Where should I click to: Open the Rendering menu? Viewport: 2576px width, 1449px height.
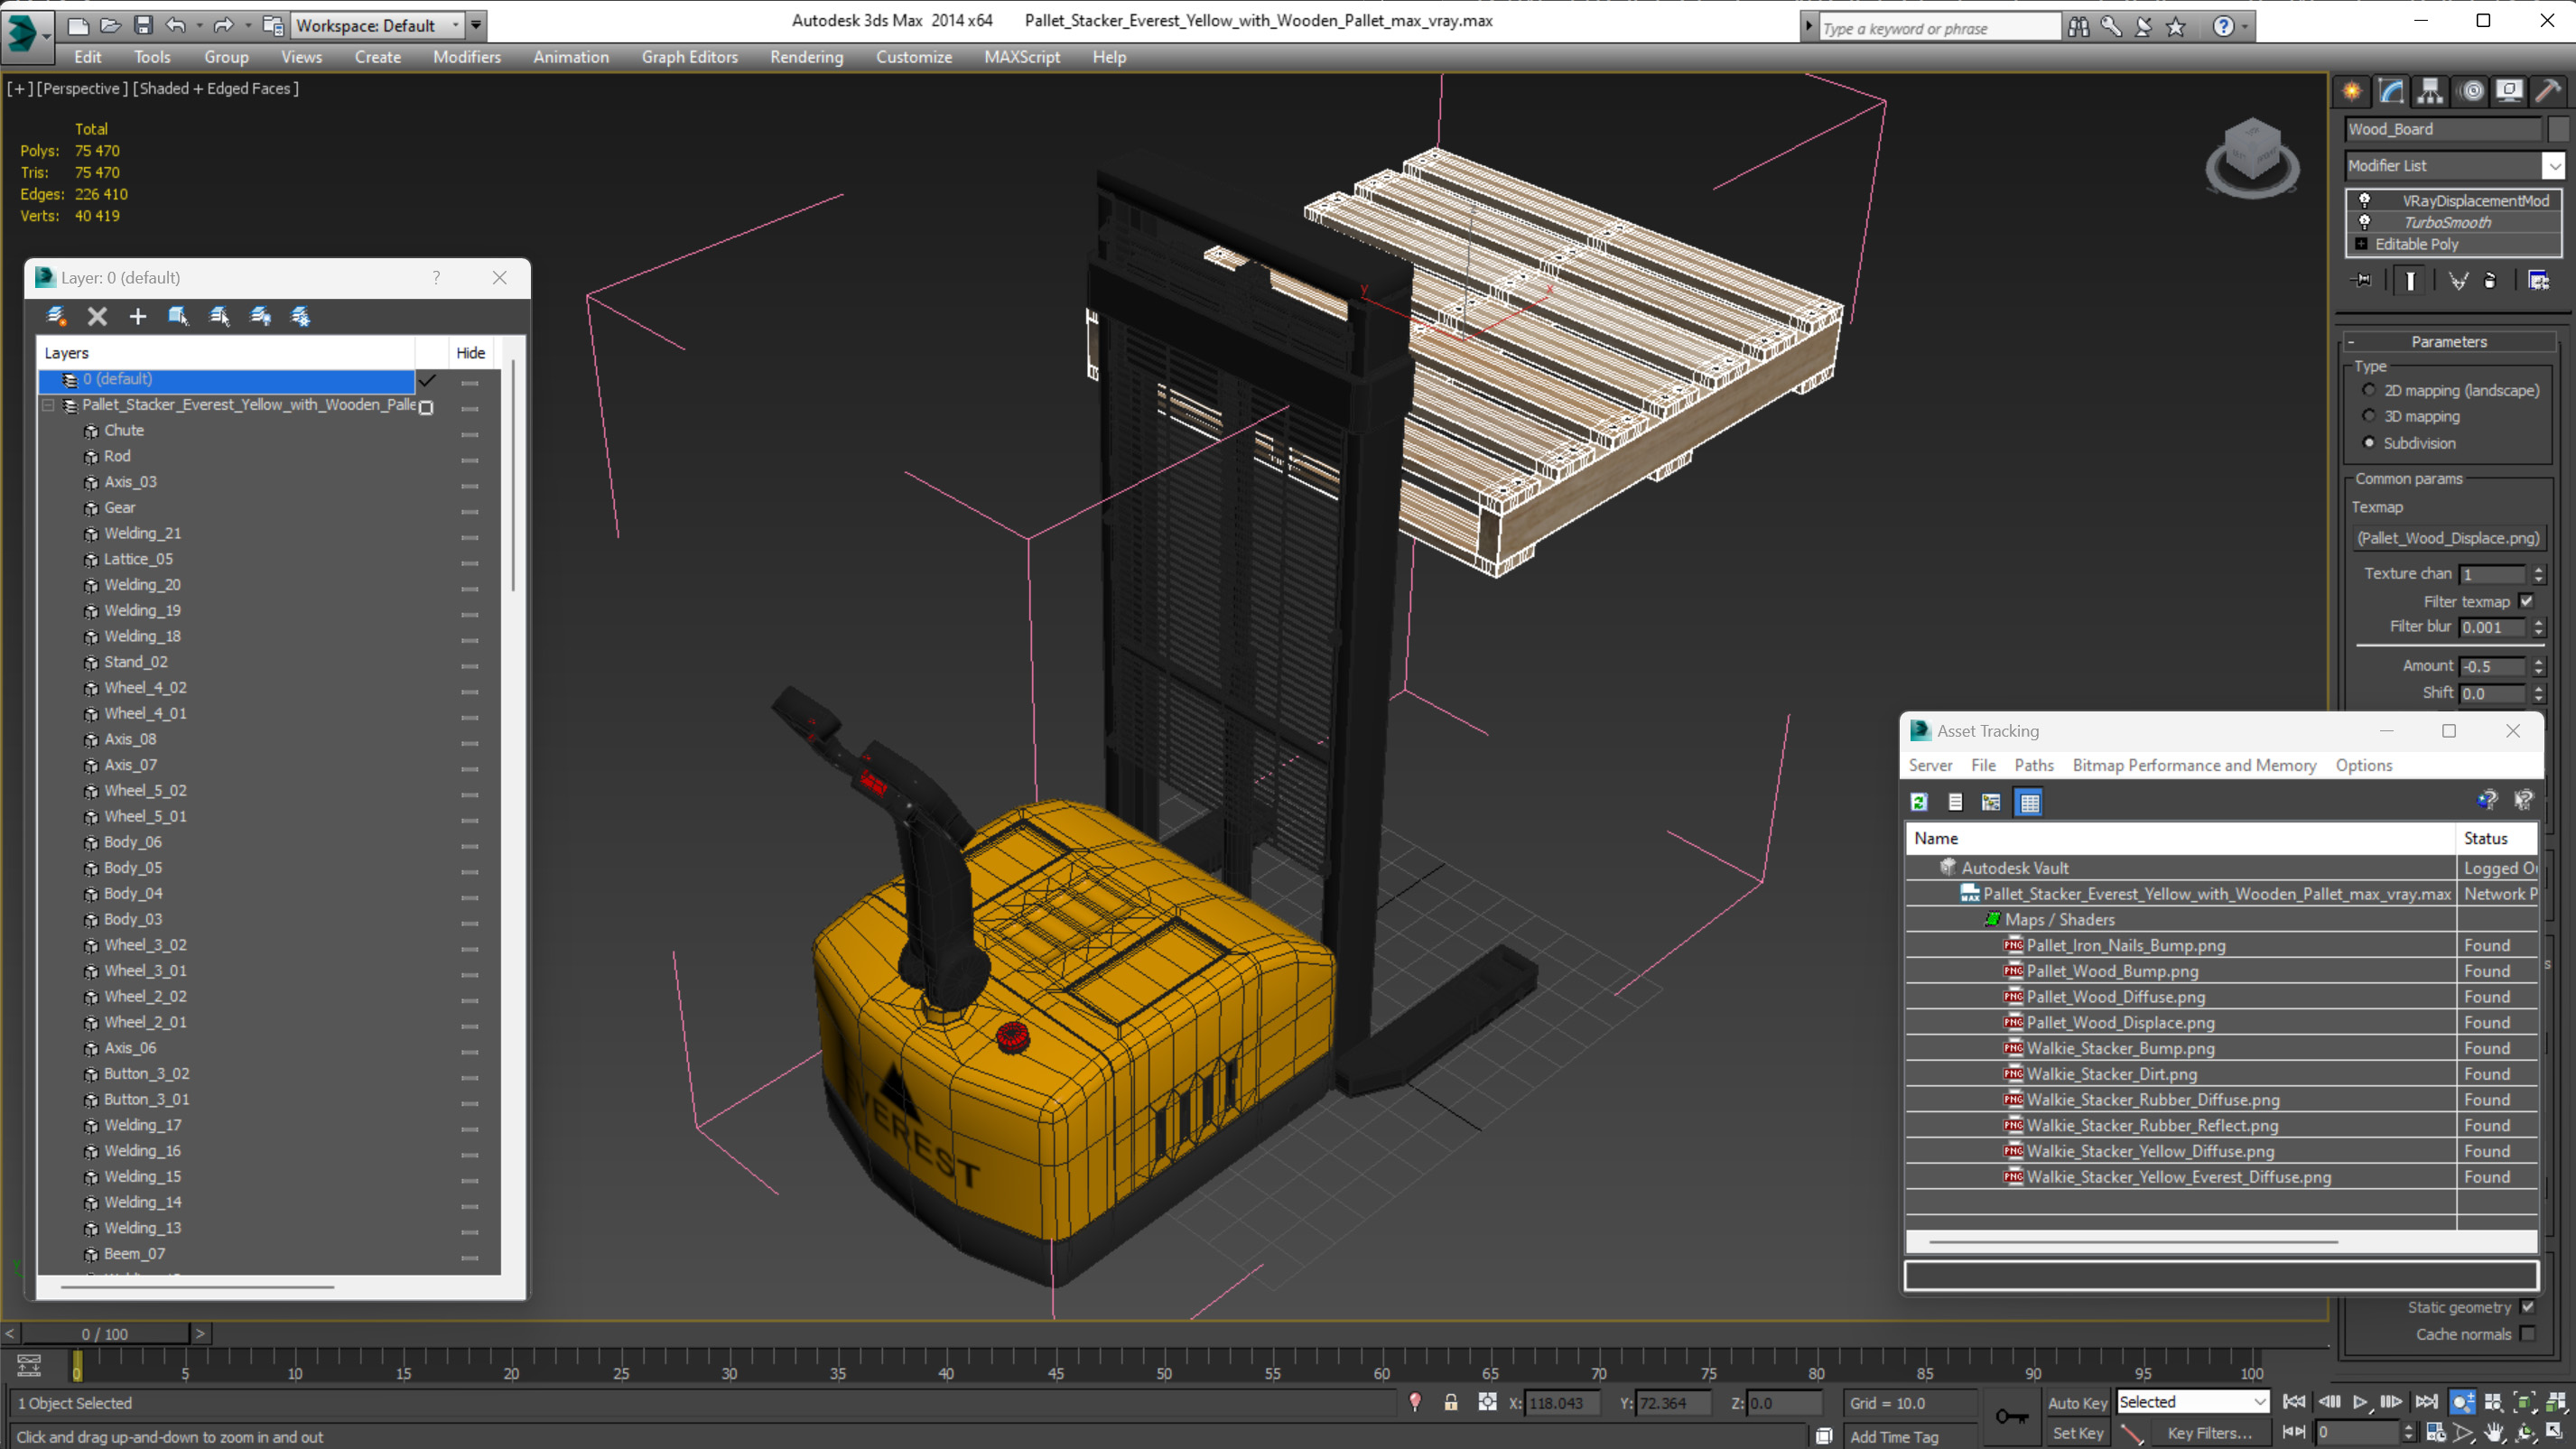pos(806,57)
